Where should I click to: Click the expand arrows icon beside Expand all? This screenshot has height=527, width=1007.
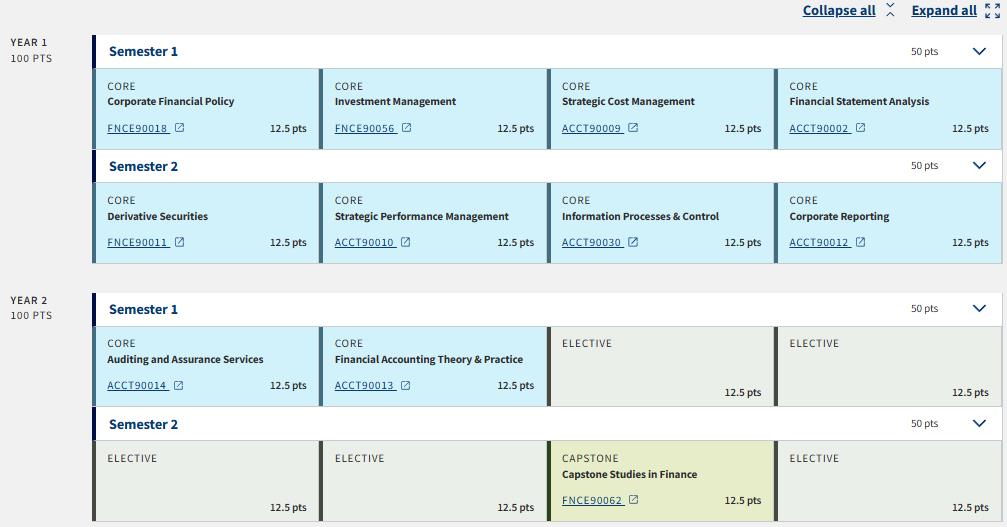pos(992,10)
